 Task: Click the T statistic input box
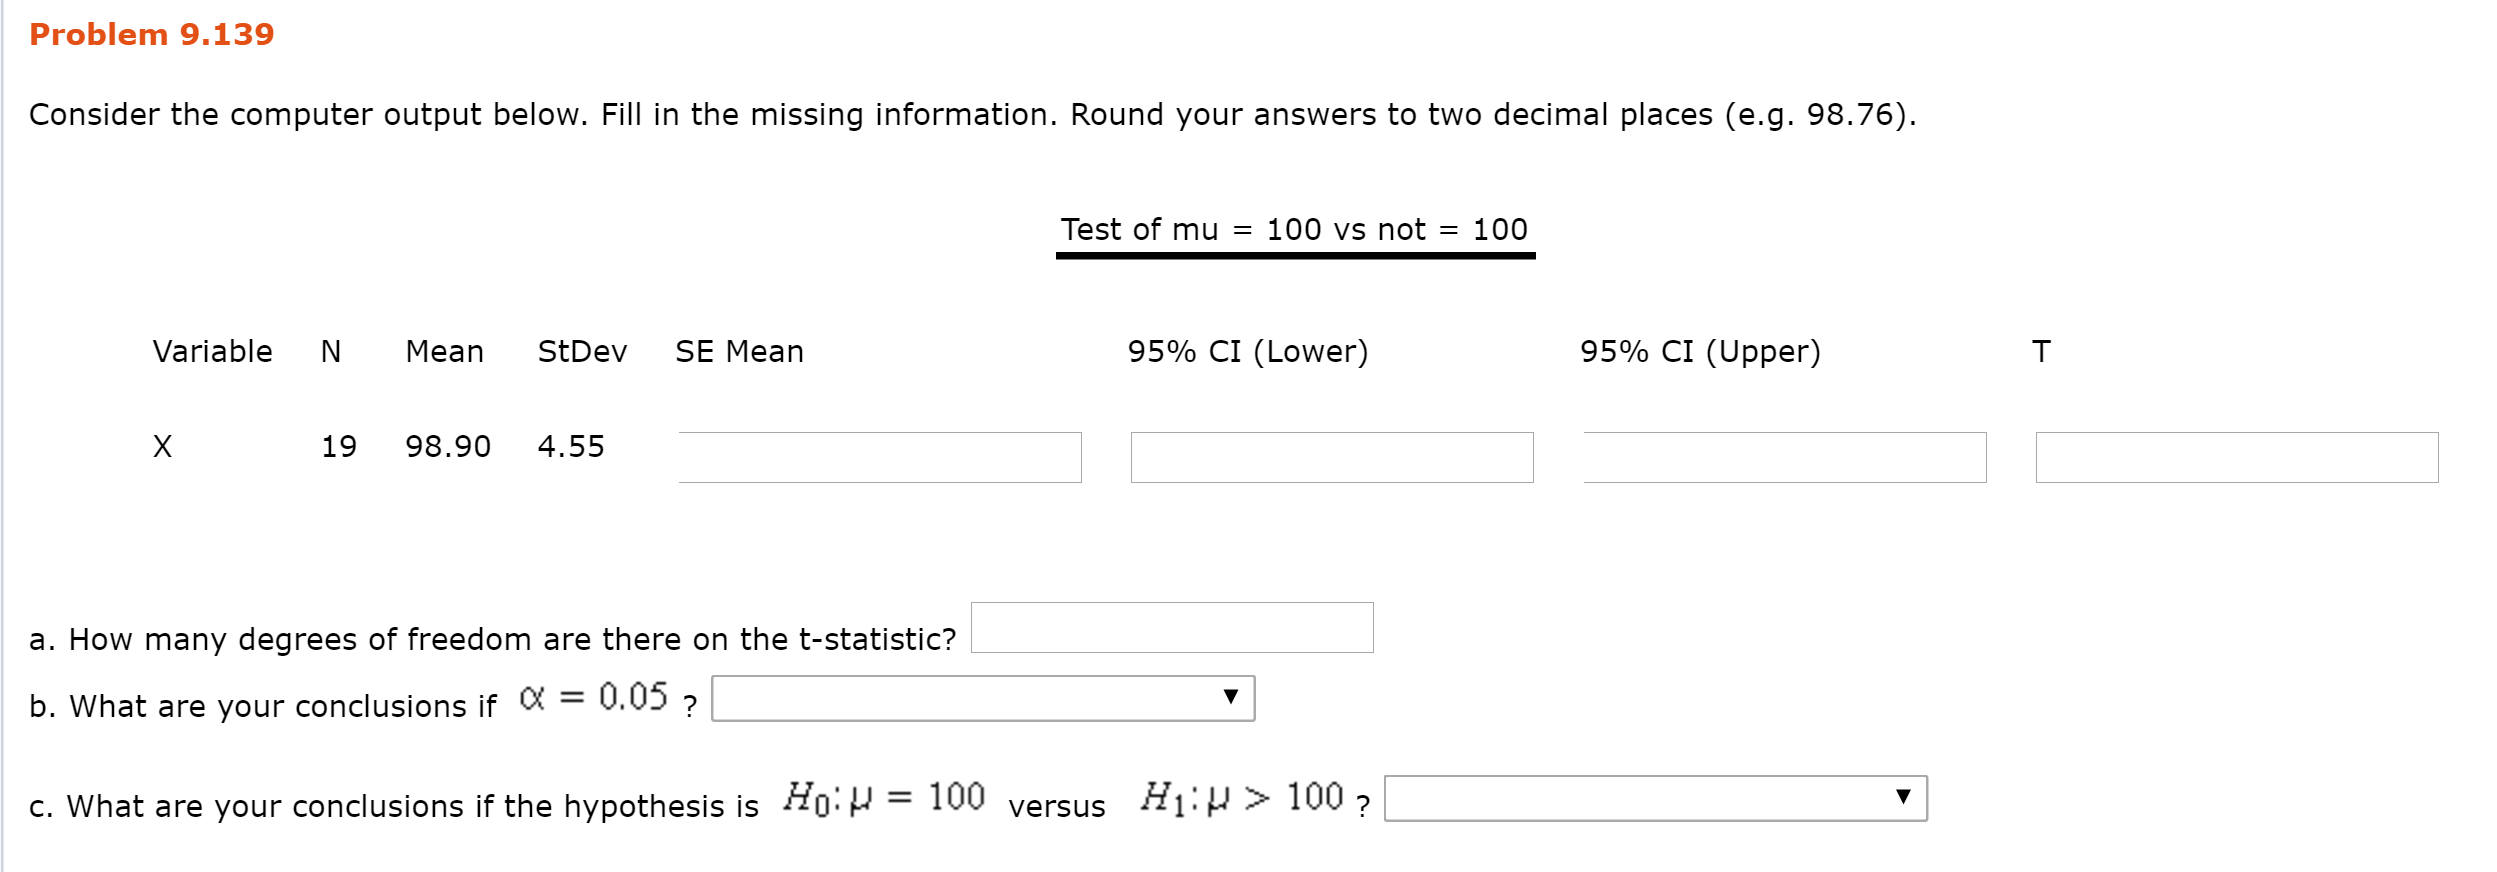[x=2237, y=457]
